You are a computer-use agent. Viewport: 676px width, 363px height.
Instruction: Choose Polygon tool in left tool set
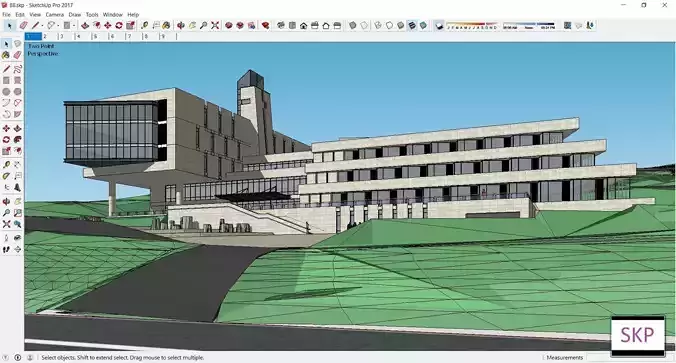coord(17,91)
